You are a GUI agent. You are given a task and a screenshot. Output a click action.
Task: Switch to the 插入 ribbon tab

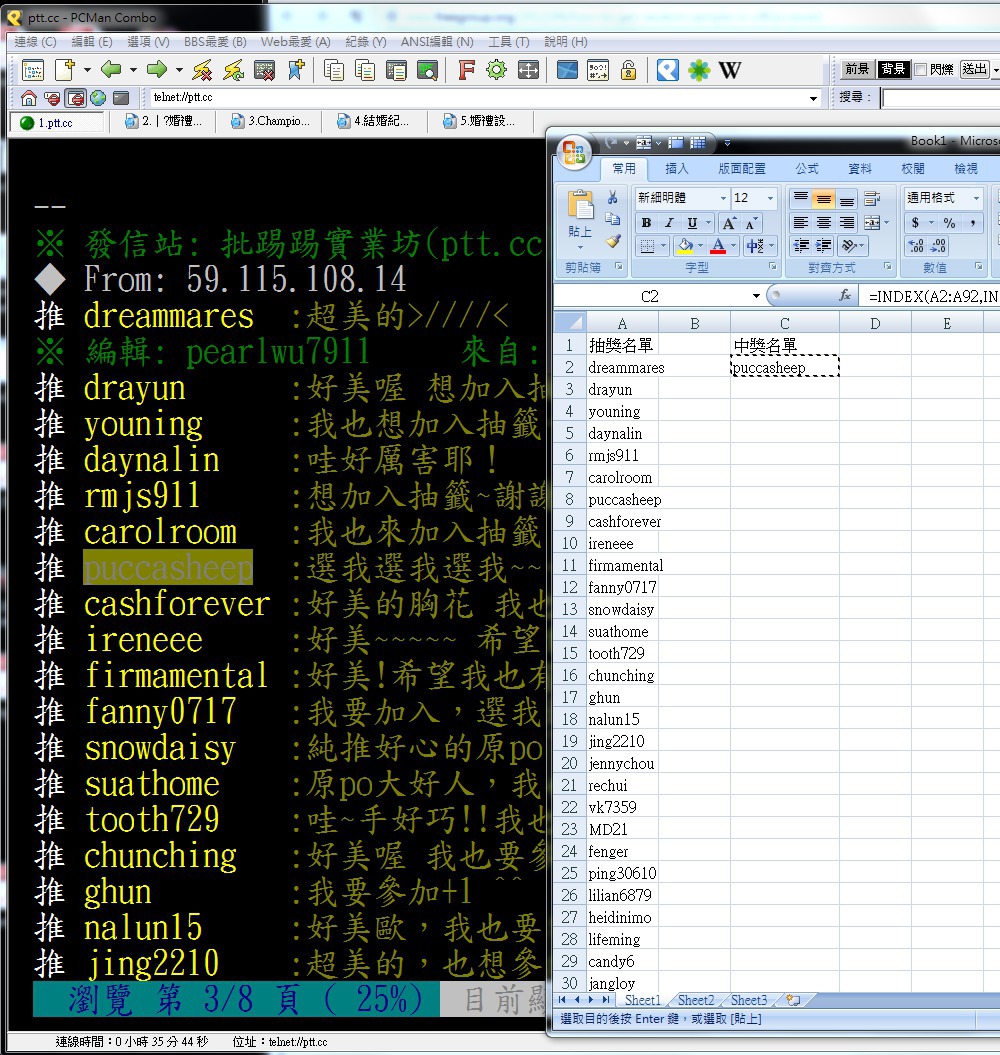(x=677, y=169)
